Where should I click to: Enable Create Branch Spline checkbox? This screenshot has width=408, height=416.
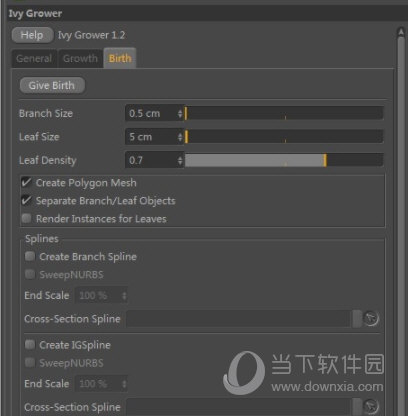pos(30,256)
